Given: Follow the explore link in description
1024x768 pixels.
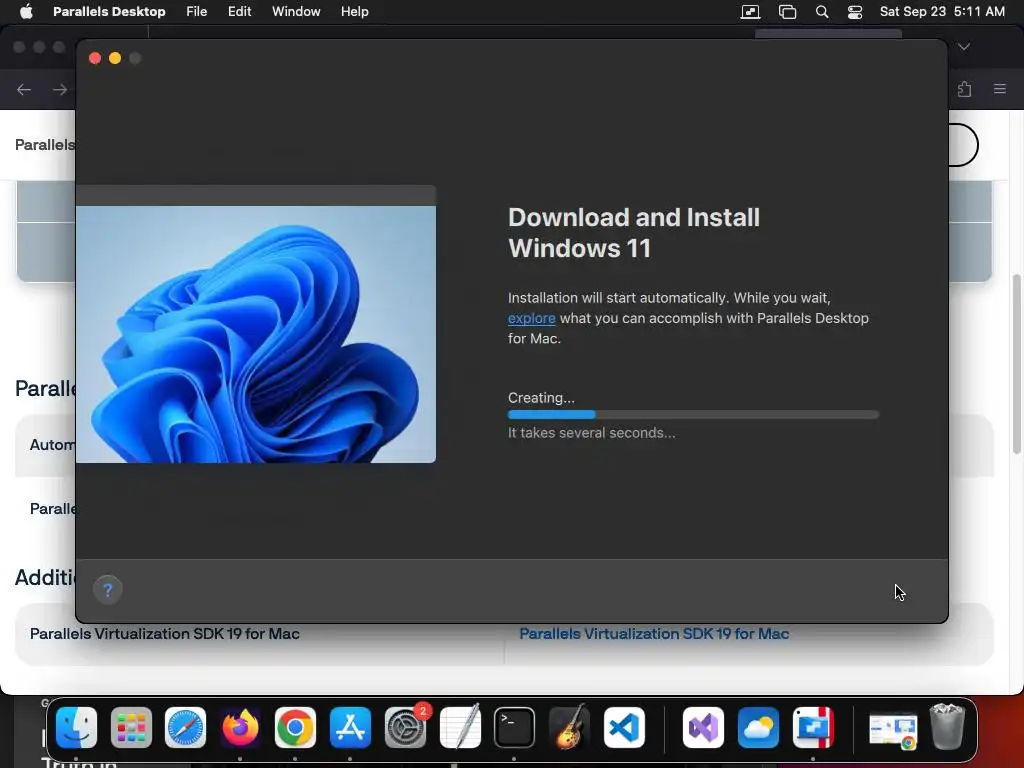Looking at the screenshot, I should click(532, 318).
